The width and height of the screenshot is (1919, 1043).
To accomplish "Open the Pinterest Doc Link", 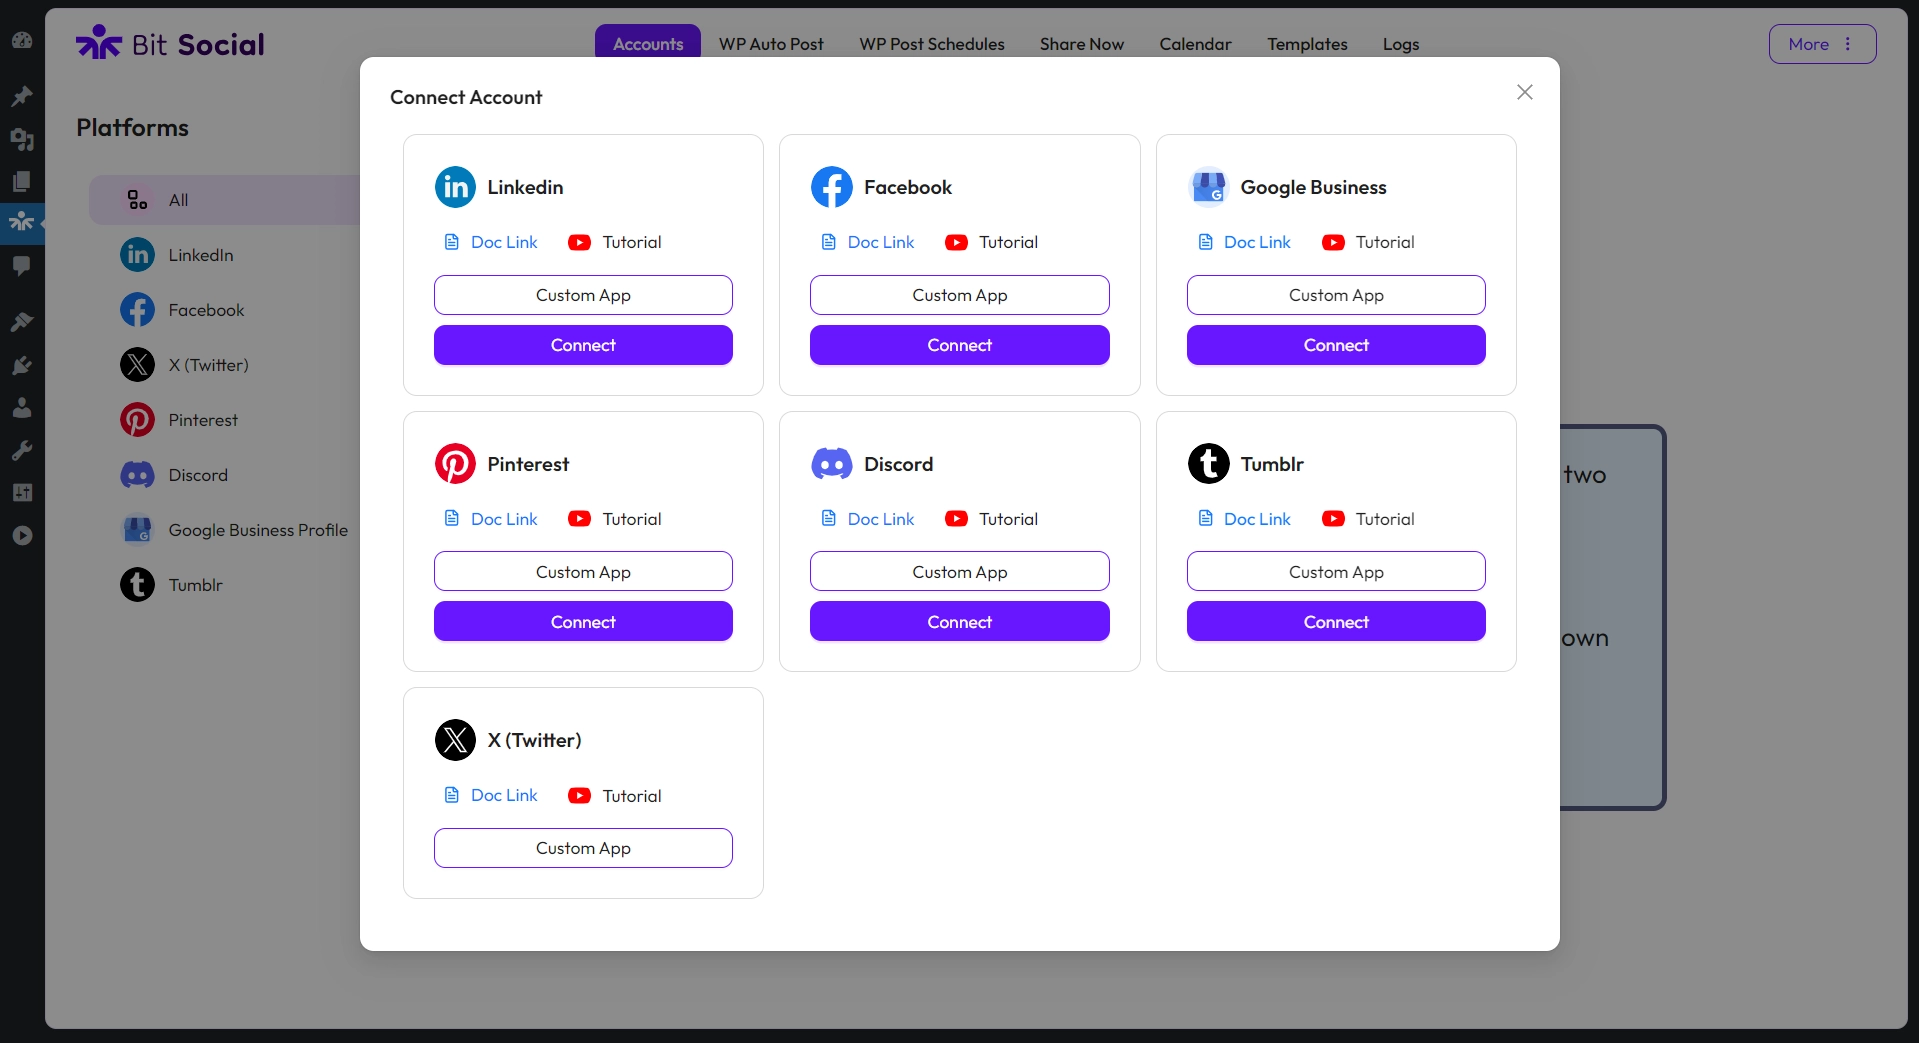I will [x=503, y=519].
